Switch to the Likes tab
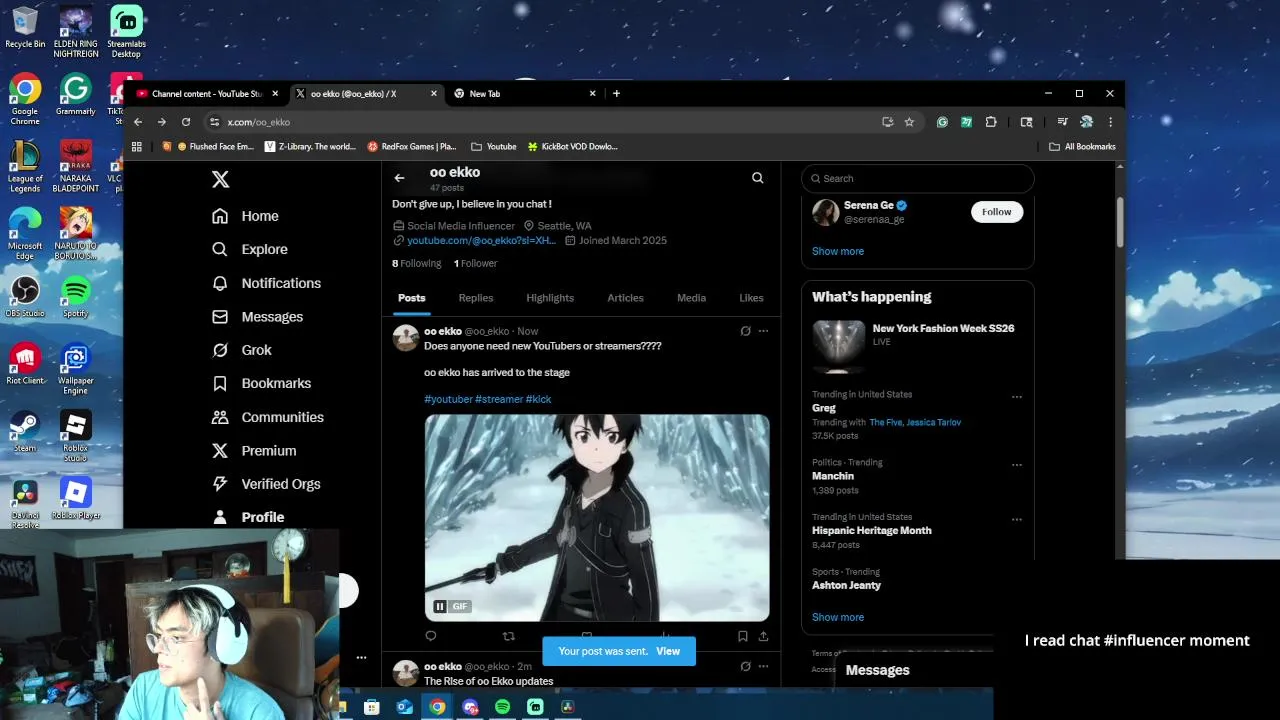 [751, 298]
